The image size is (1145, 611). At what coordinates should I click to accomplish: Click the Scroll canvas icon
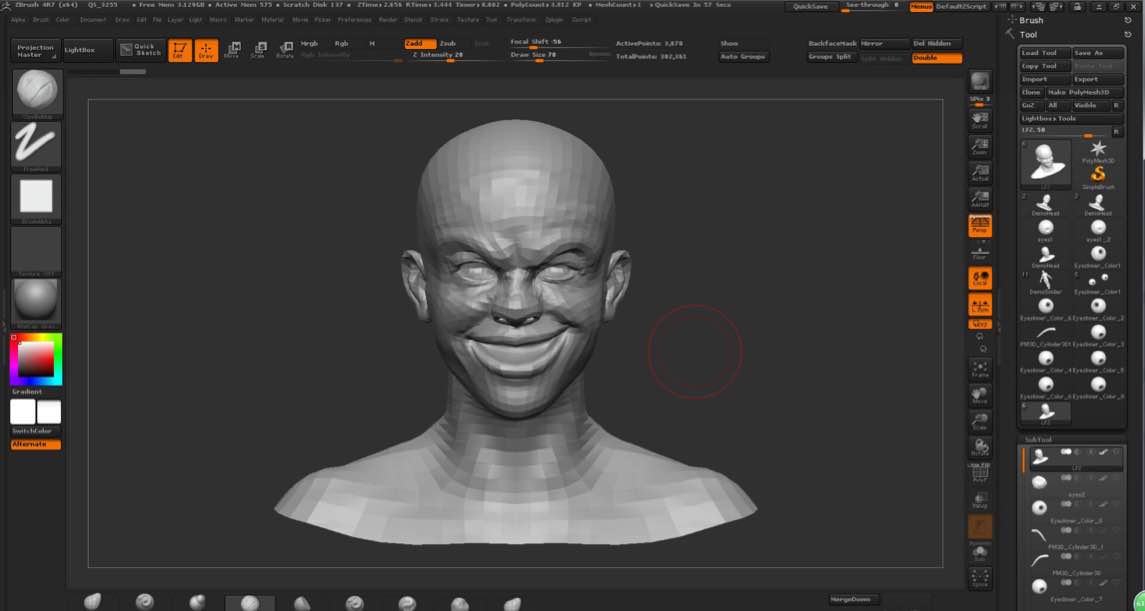(980, 120)
